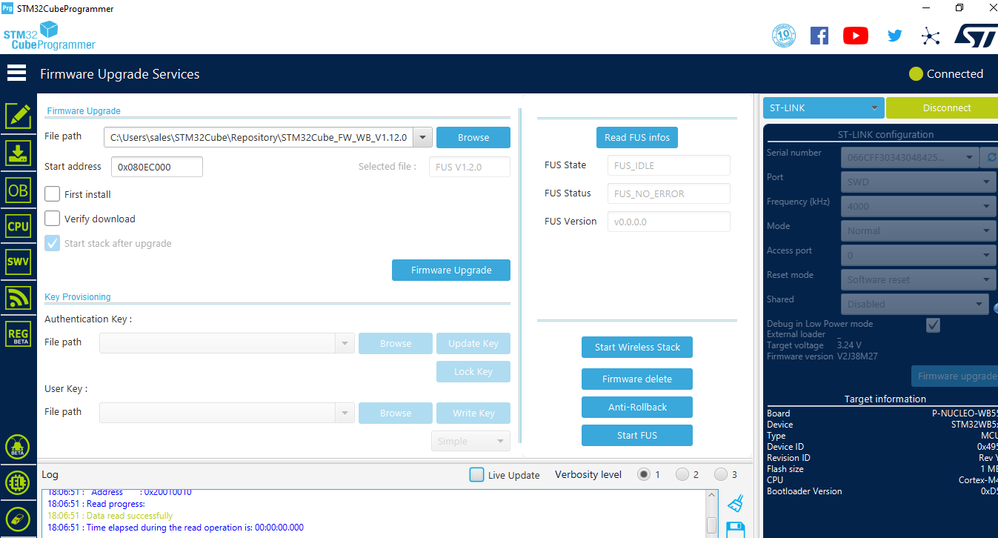Open Firmware Upgrade Services wireless icon
The height and width of the screenshot is (538, 998).
(x=18, y=297)
